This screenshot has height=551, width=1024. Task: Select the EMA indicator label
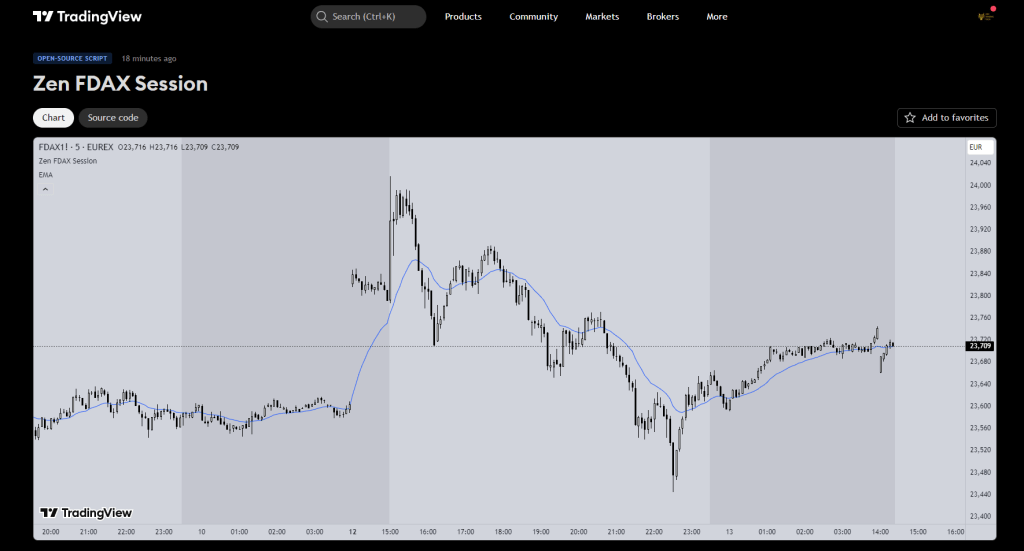[x=46, y=175]
